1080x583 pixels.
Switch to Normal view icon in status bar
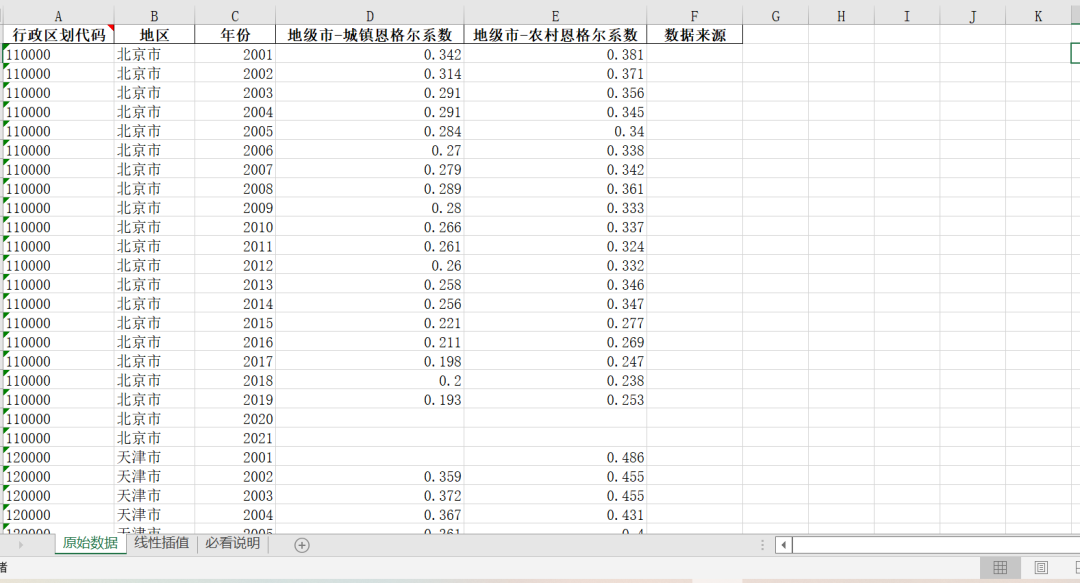pyautogui.click(x=1000, y=567)
